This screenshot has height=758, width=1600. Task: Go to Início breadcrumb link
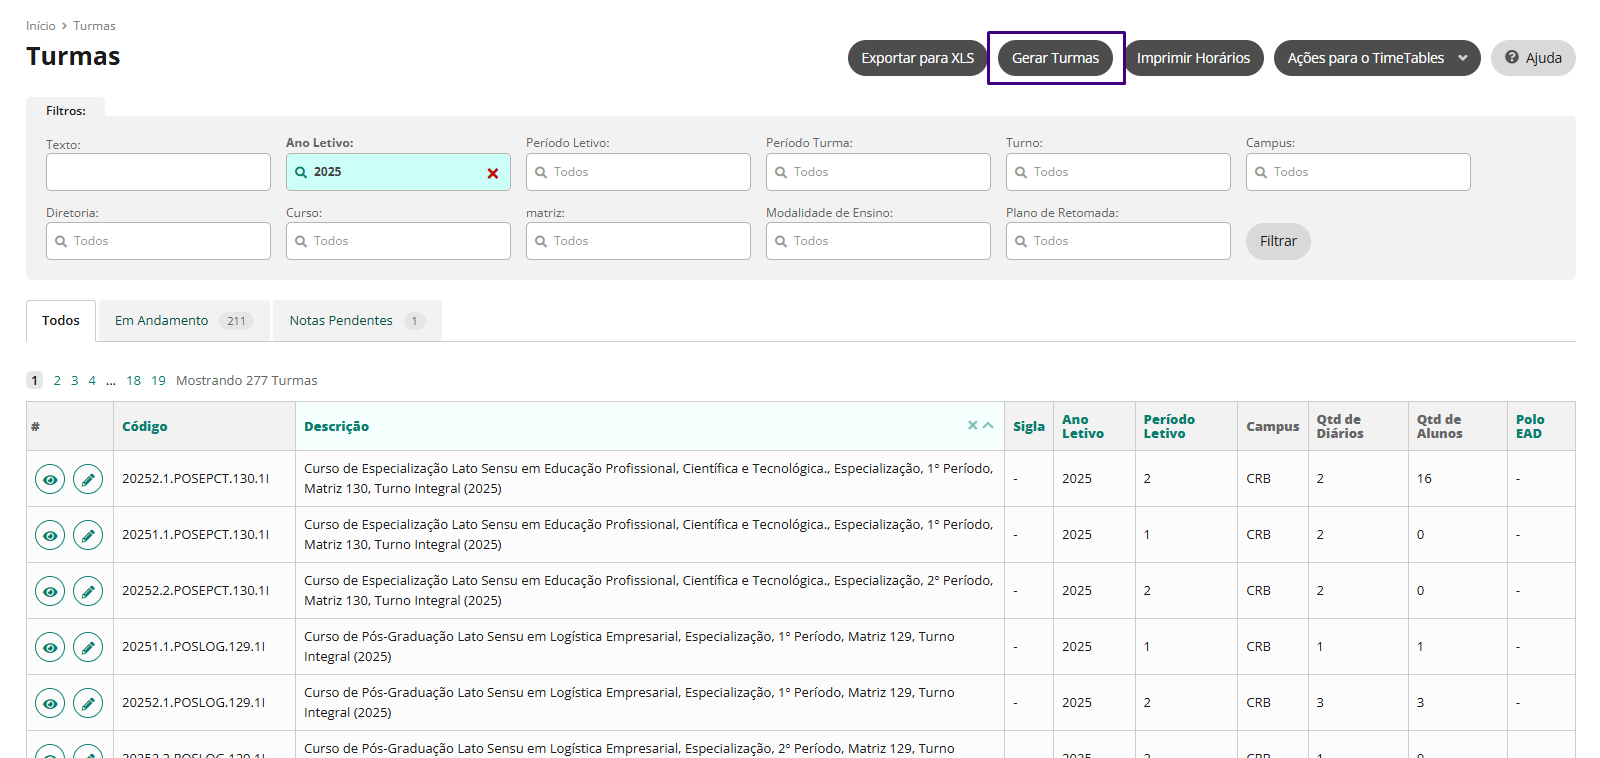tap(41, 26)
